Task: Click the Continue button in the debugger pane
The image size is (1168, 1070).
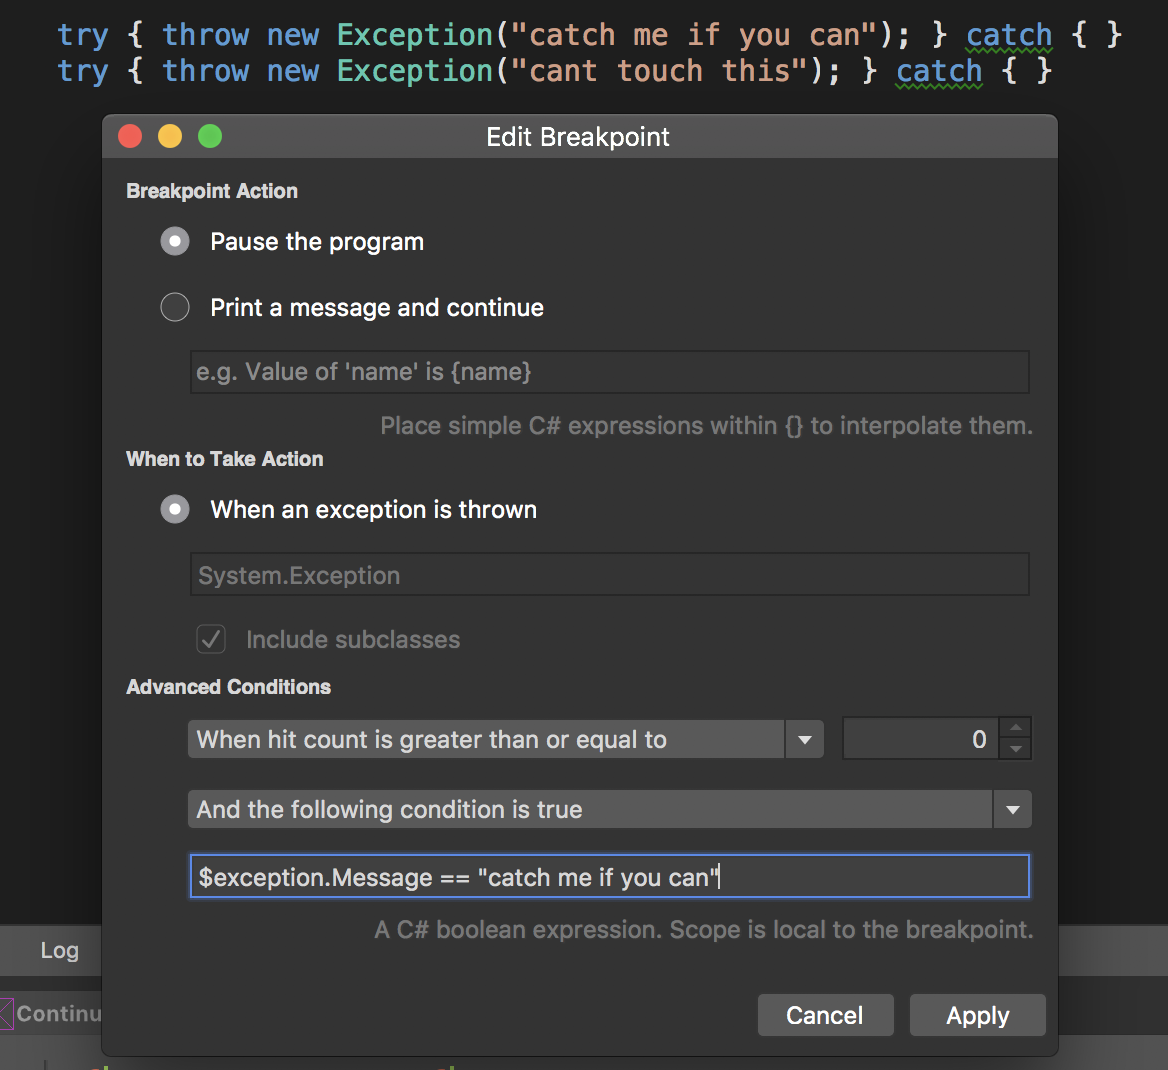Action: (x=52, y=1014)
